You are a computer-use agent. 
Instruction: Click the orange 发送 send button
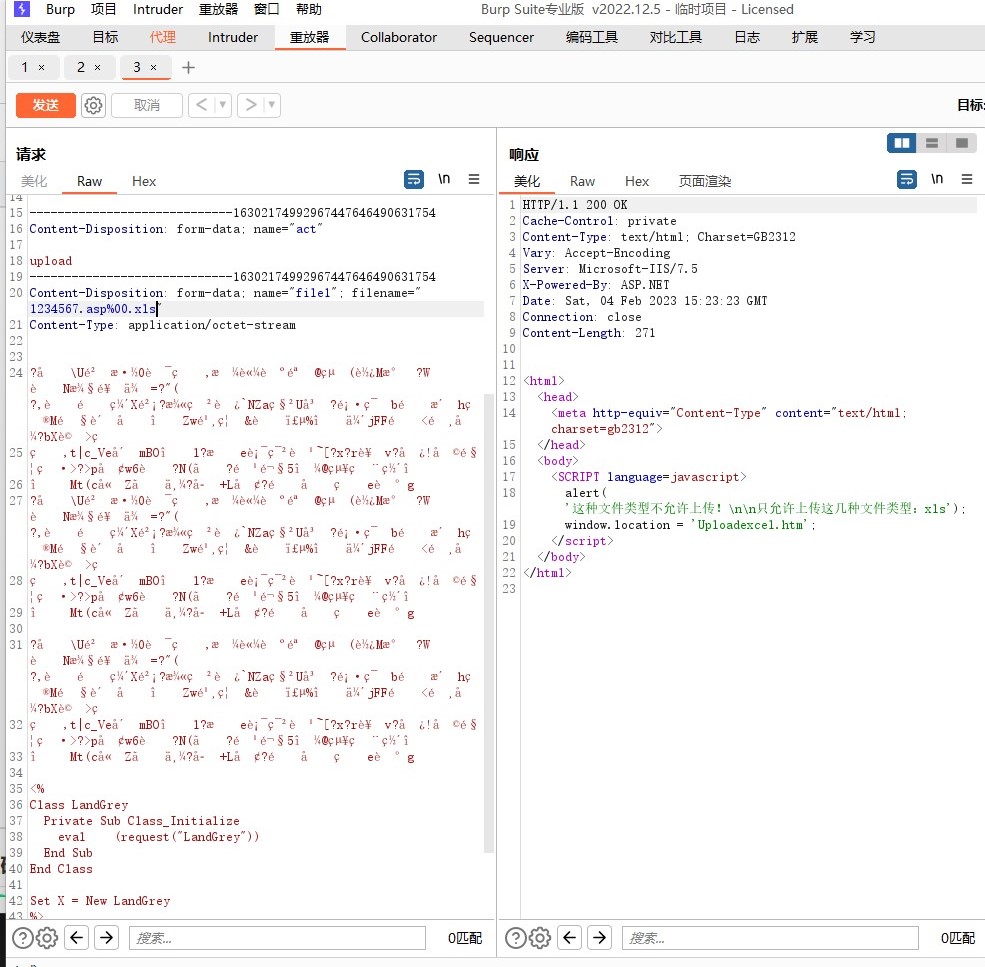pyautogui.click(x=45, y=105)
